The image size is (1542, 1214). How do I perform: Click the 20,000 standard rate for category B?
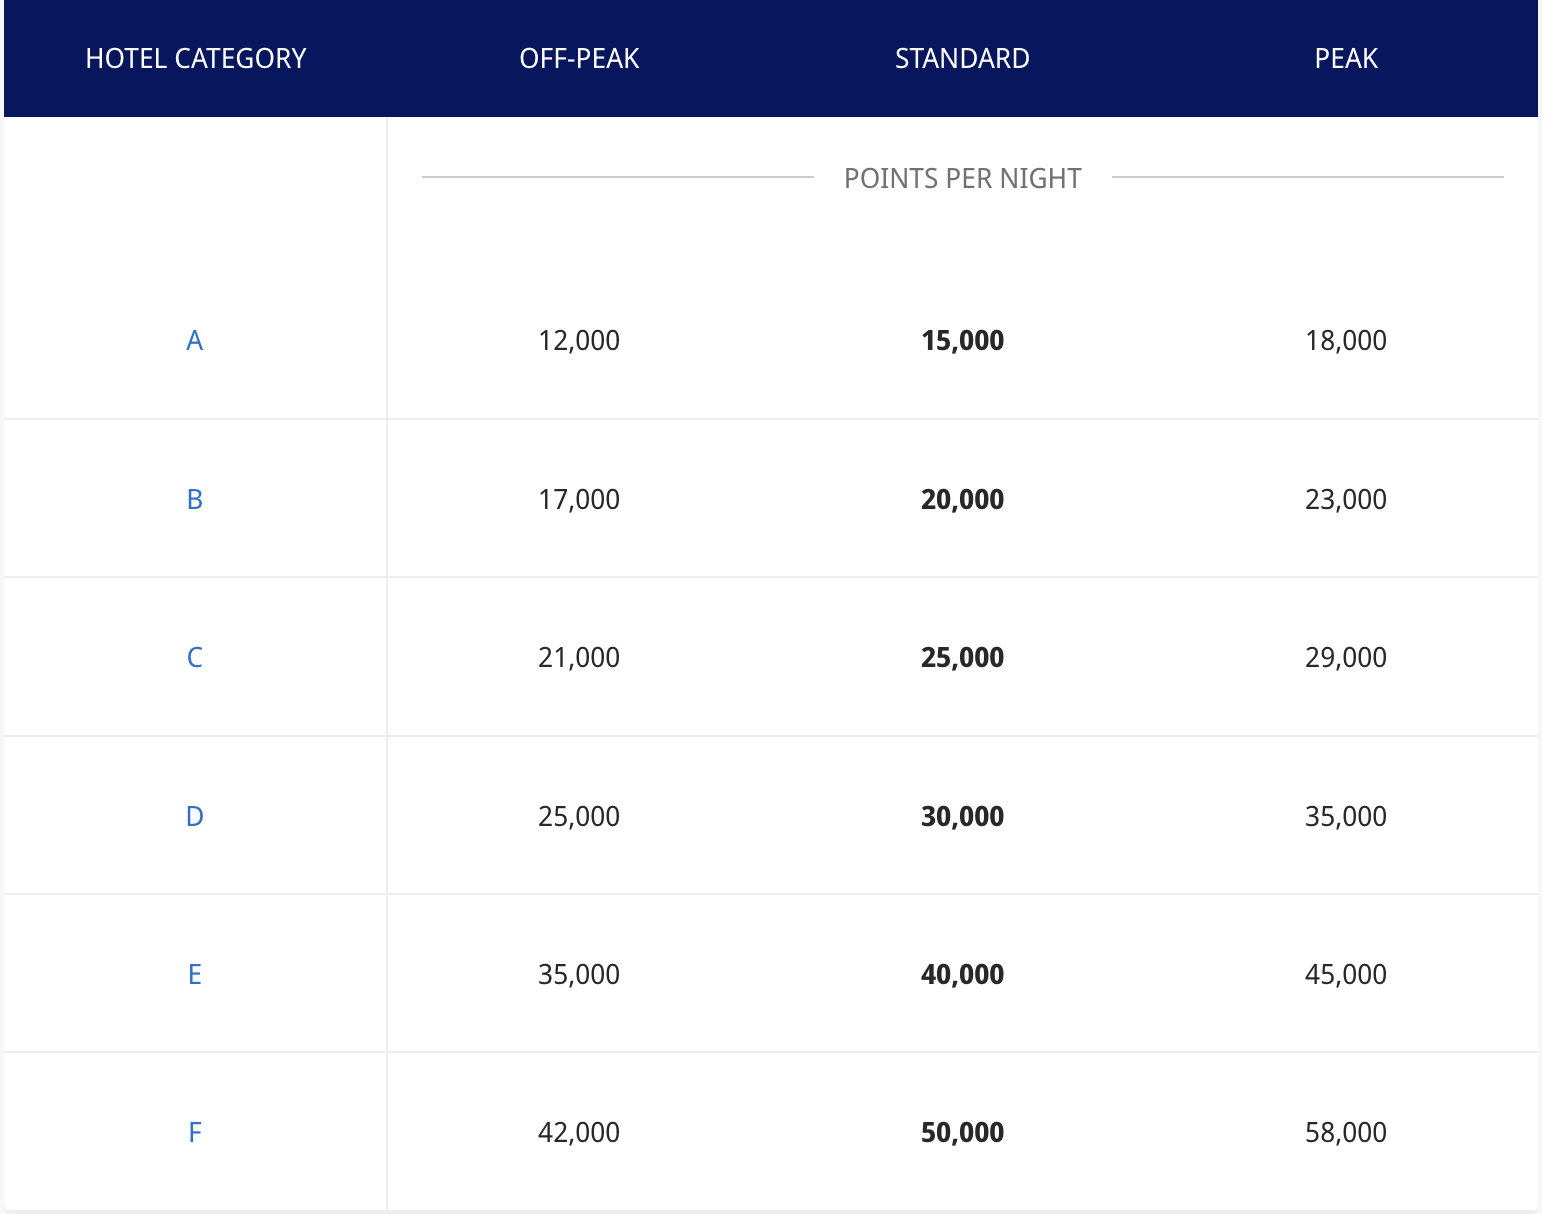(x=962, y=498)
